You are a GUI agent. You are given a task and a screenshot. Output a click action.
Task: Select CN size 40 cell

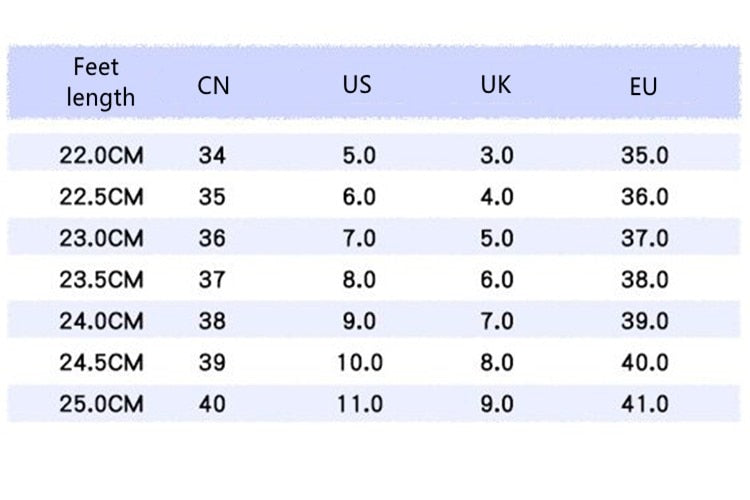click(212, 404)
